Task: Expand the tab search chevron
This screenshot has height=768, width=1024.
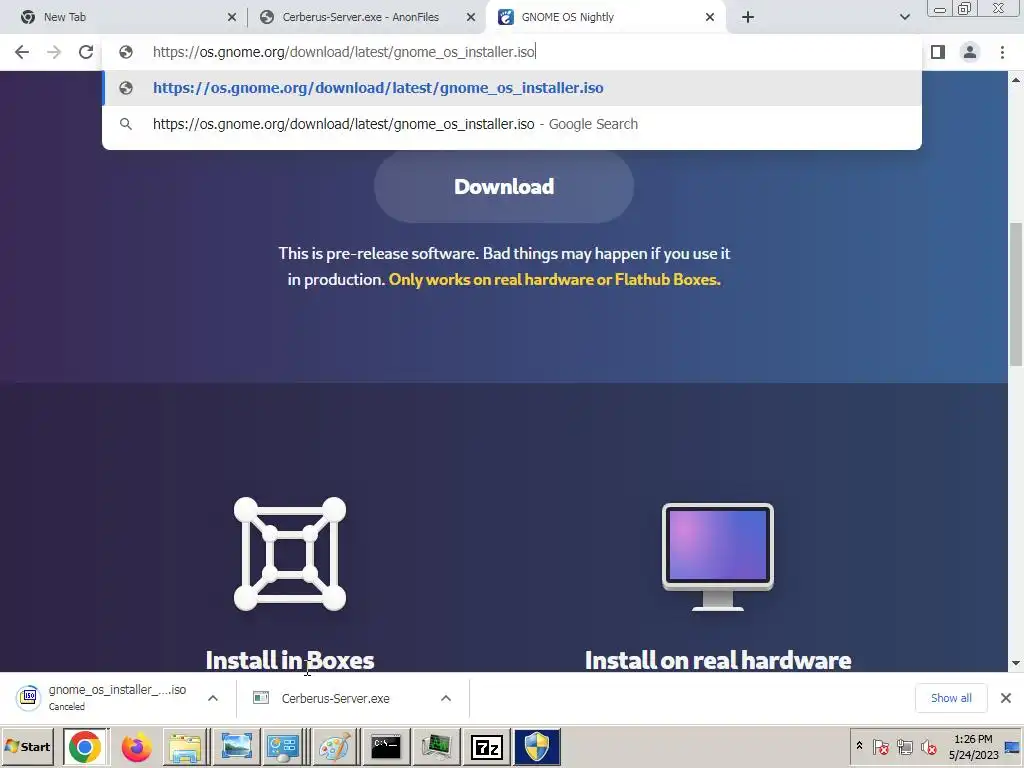Action: pos(904,17)
